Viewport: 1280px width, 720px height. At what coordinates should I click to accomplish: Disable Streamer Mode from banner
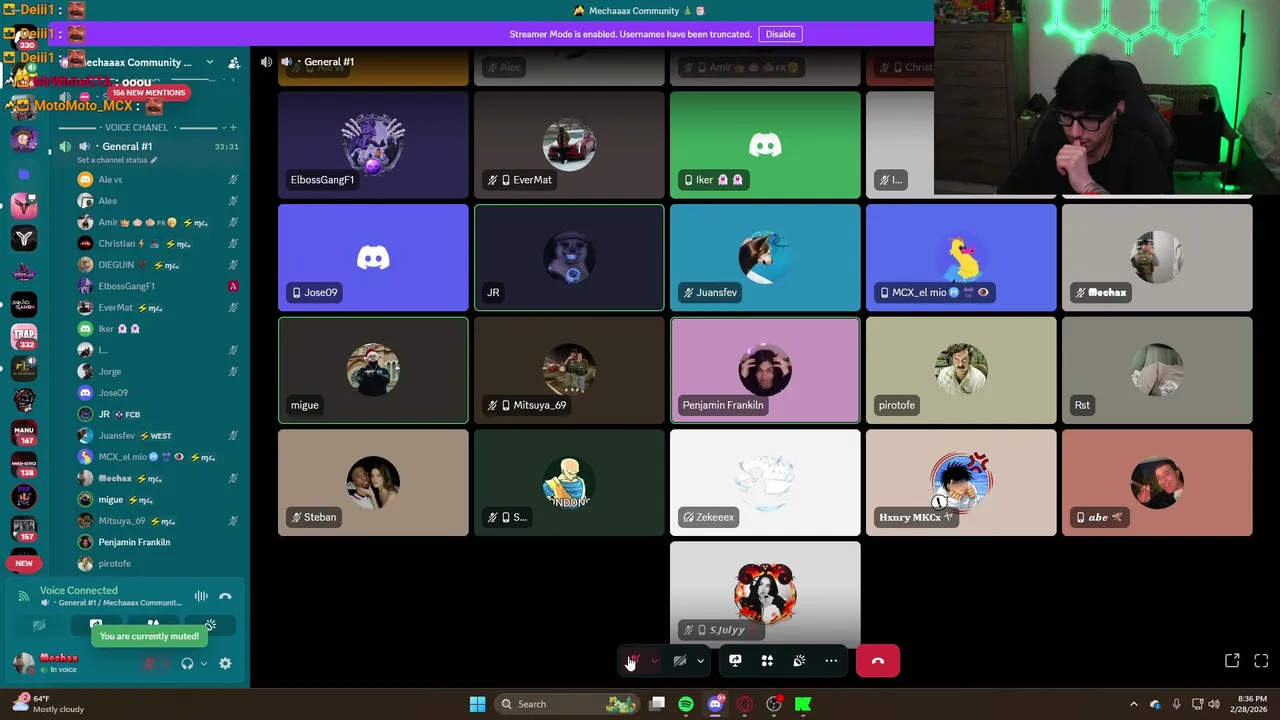pyautogui.click(x=780, y=34)
